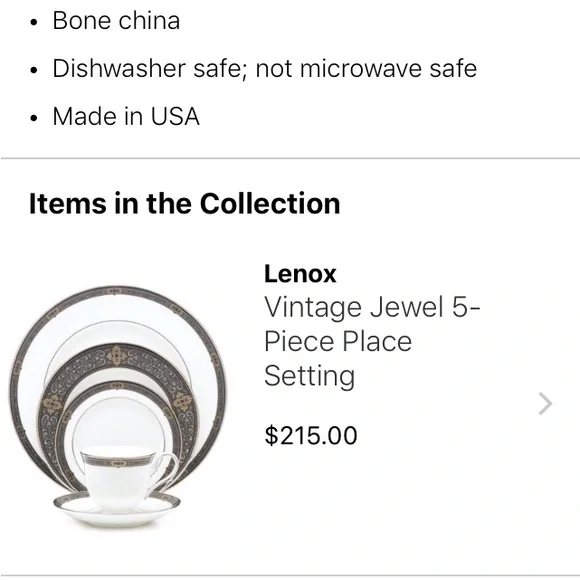The width and height of the screenshot is (580, 580).
Task: Click the $215.00 price text
Action: click(311, 435)
